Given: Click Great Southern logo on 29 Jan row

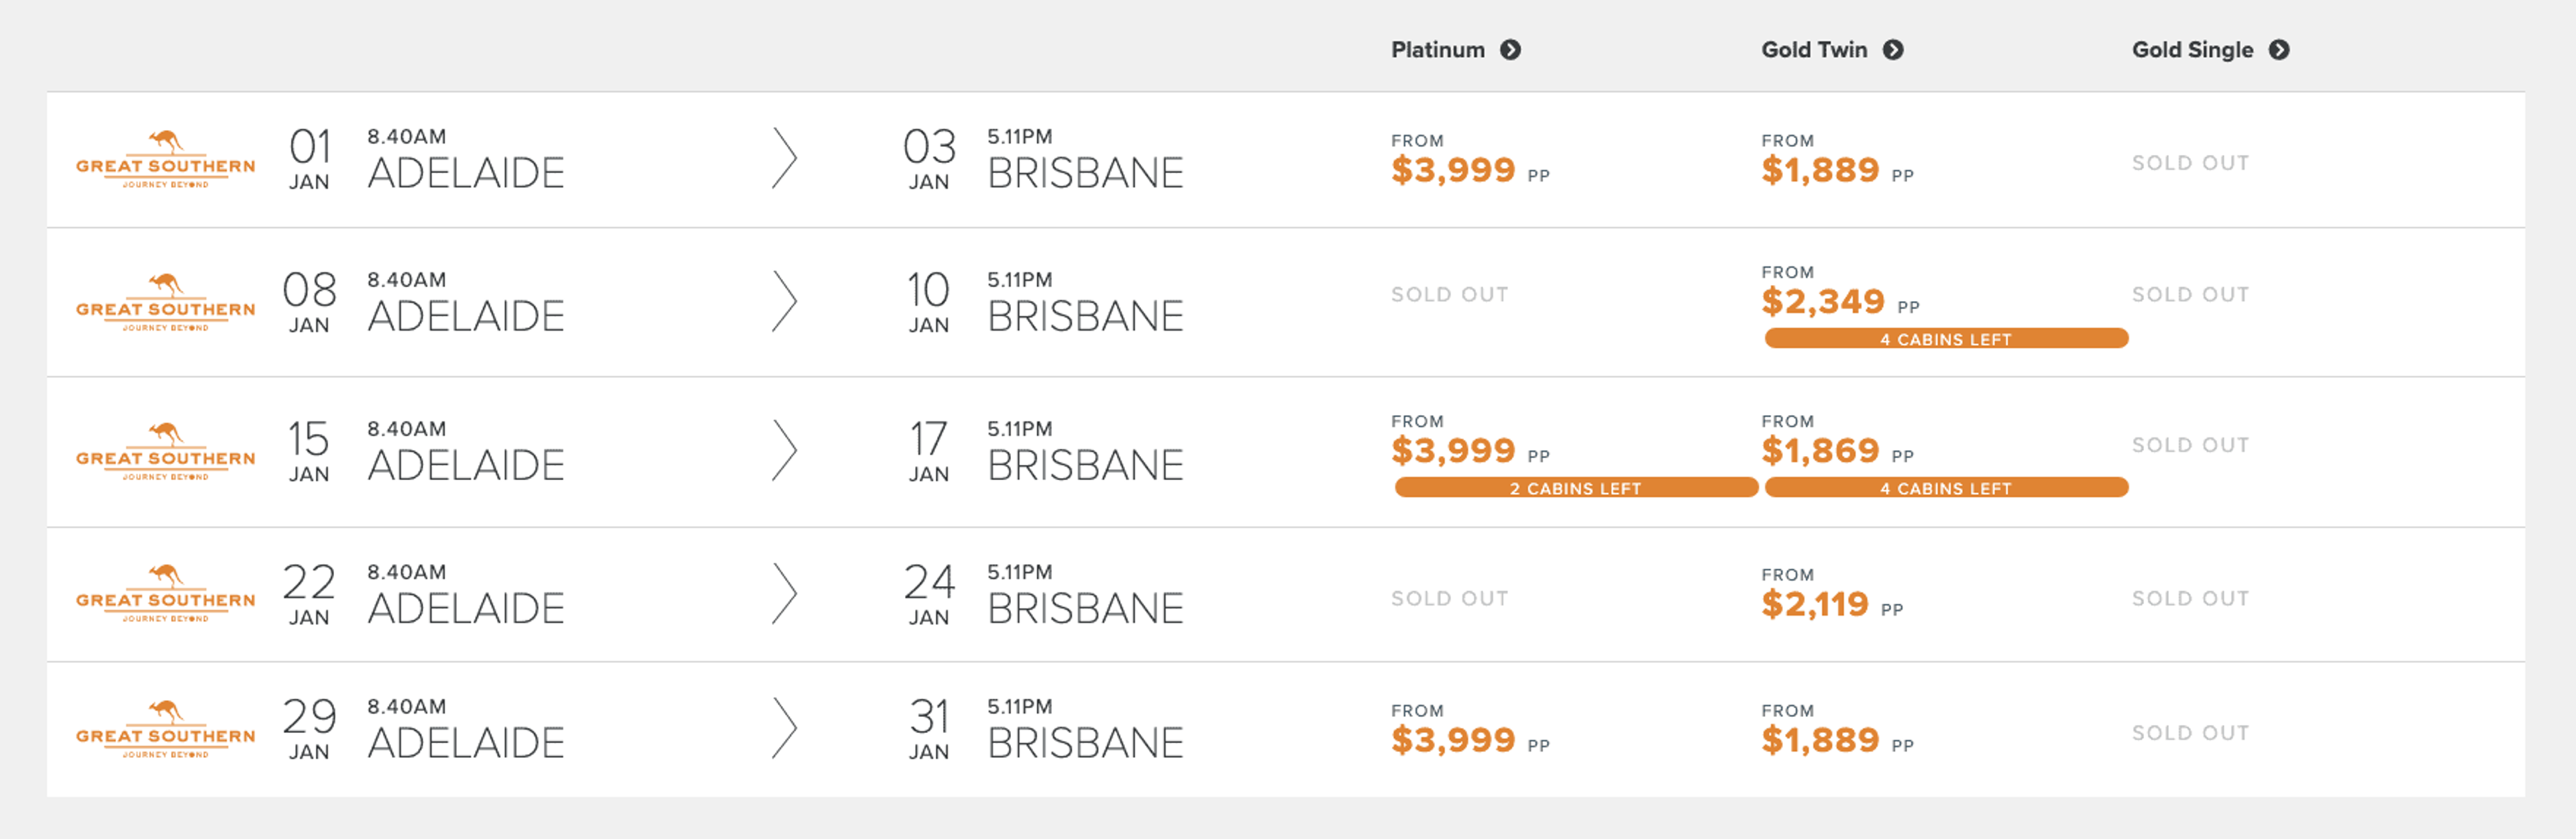Looking at the screenshot, I should click(x=165, y=729).
